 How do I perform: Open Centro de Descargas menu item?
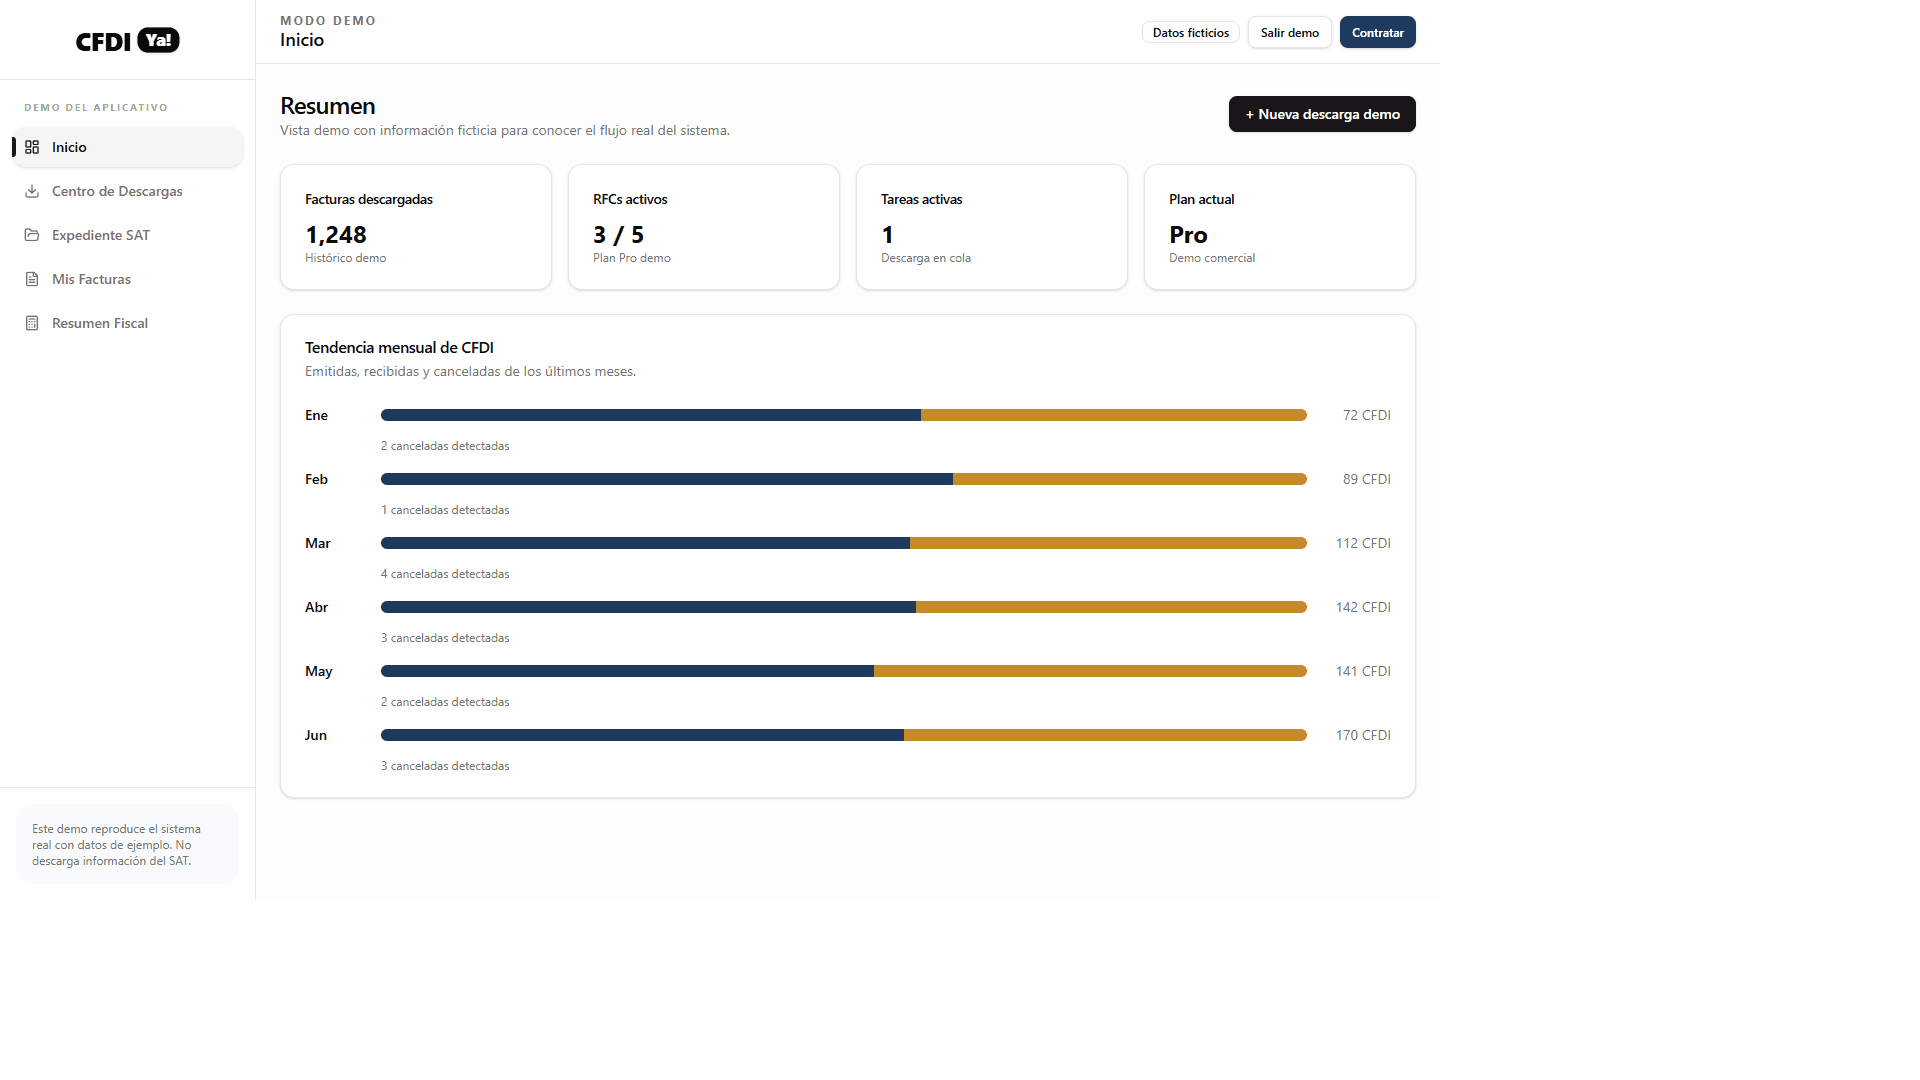point(128,191)
